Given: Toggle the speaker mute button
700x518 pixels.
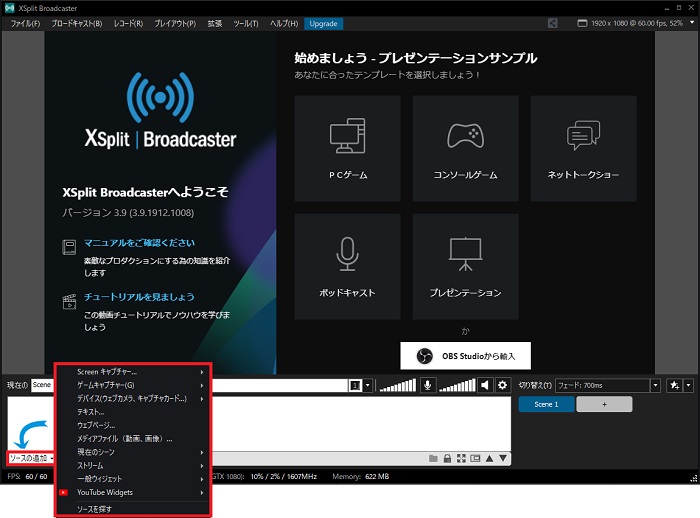Looking at the screenshot, I should [485, 385].
